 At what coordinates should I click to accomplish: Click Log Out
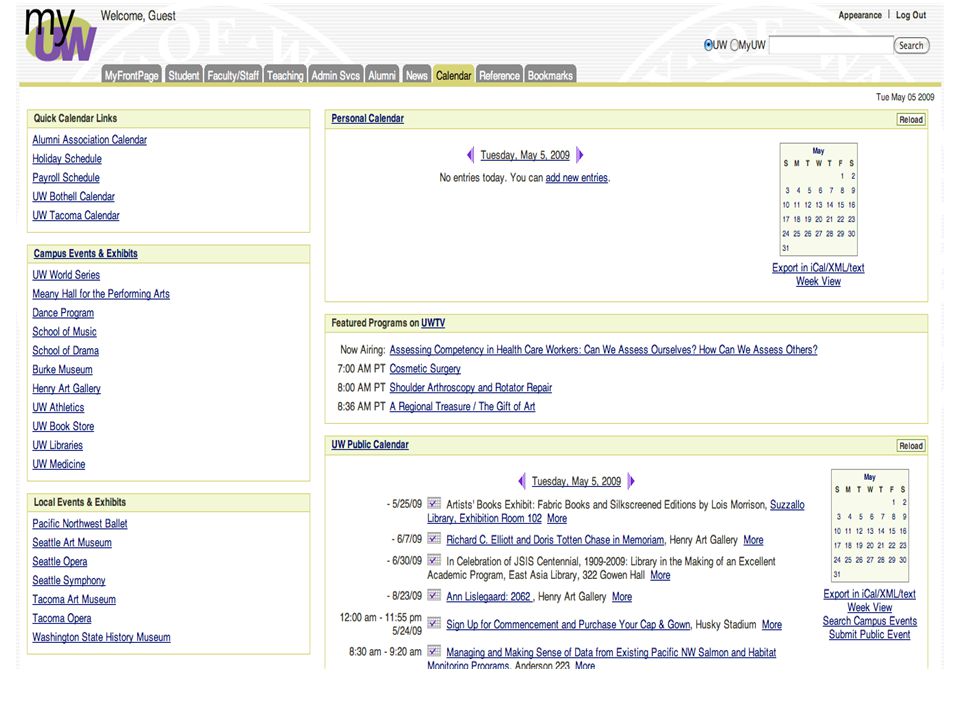point(911,15)
